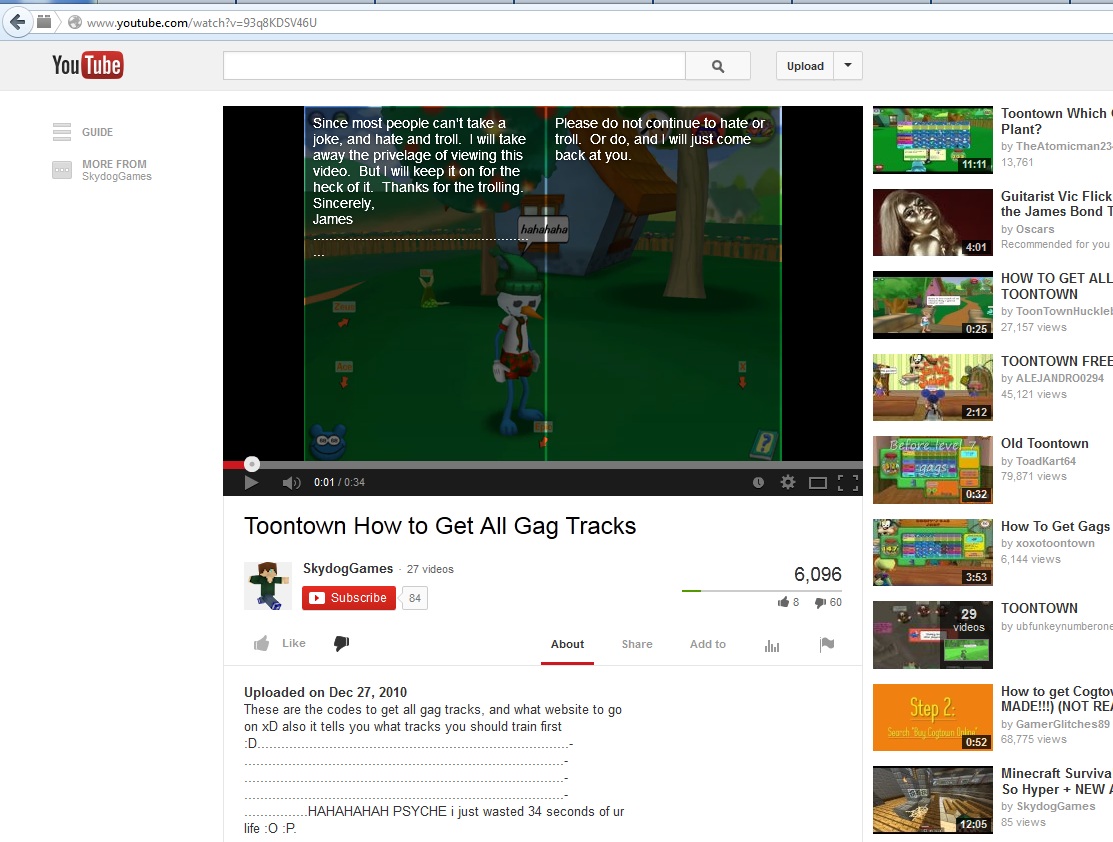Click the search magnifier button
This screenshot has height=842, width=1113.
pos(718,66)
